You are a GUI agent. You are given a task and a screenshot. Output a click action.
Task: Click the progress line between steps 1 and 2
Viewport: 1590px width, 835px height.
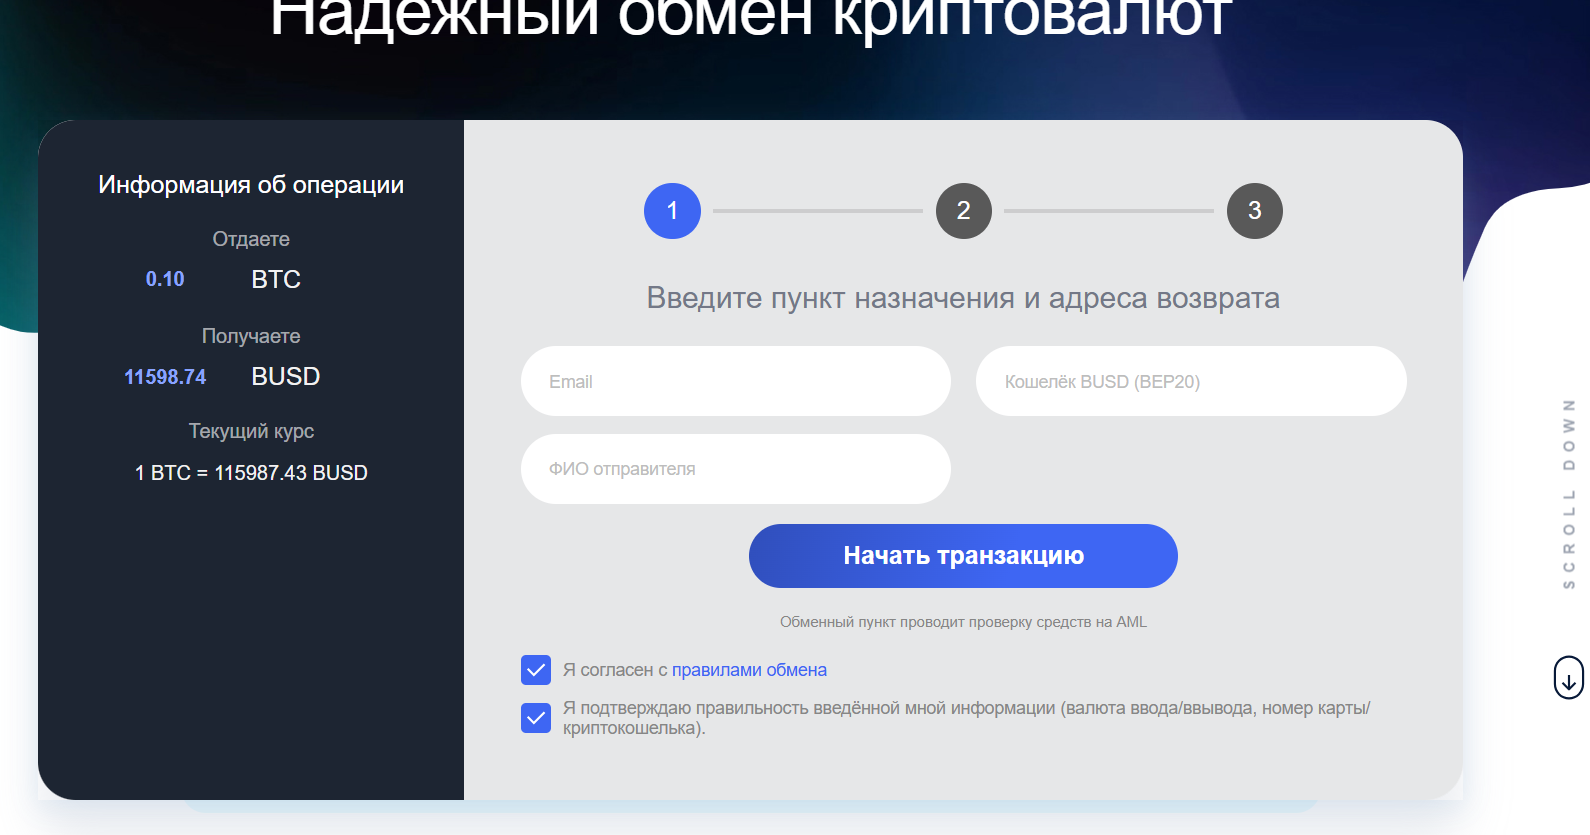[x=817, y=211]
